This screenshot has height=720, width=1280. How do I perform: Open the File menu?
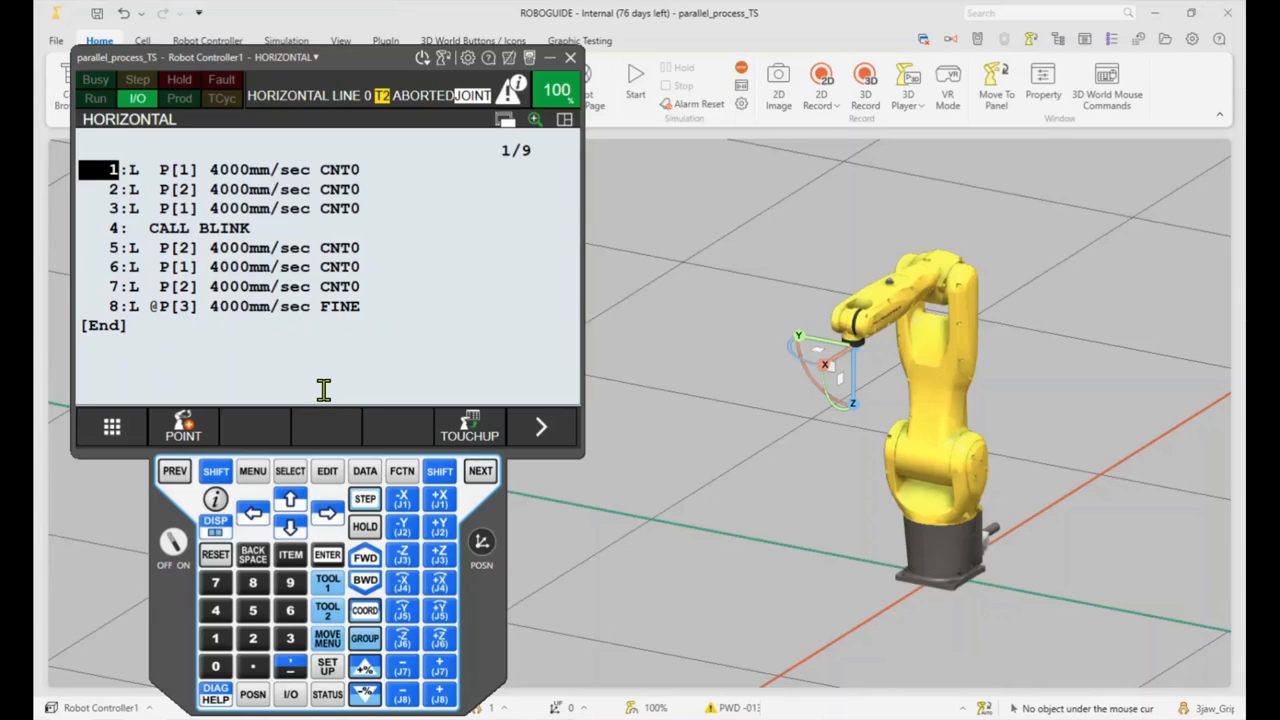click(56, 41)
